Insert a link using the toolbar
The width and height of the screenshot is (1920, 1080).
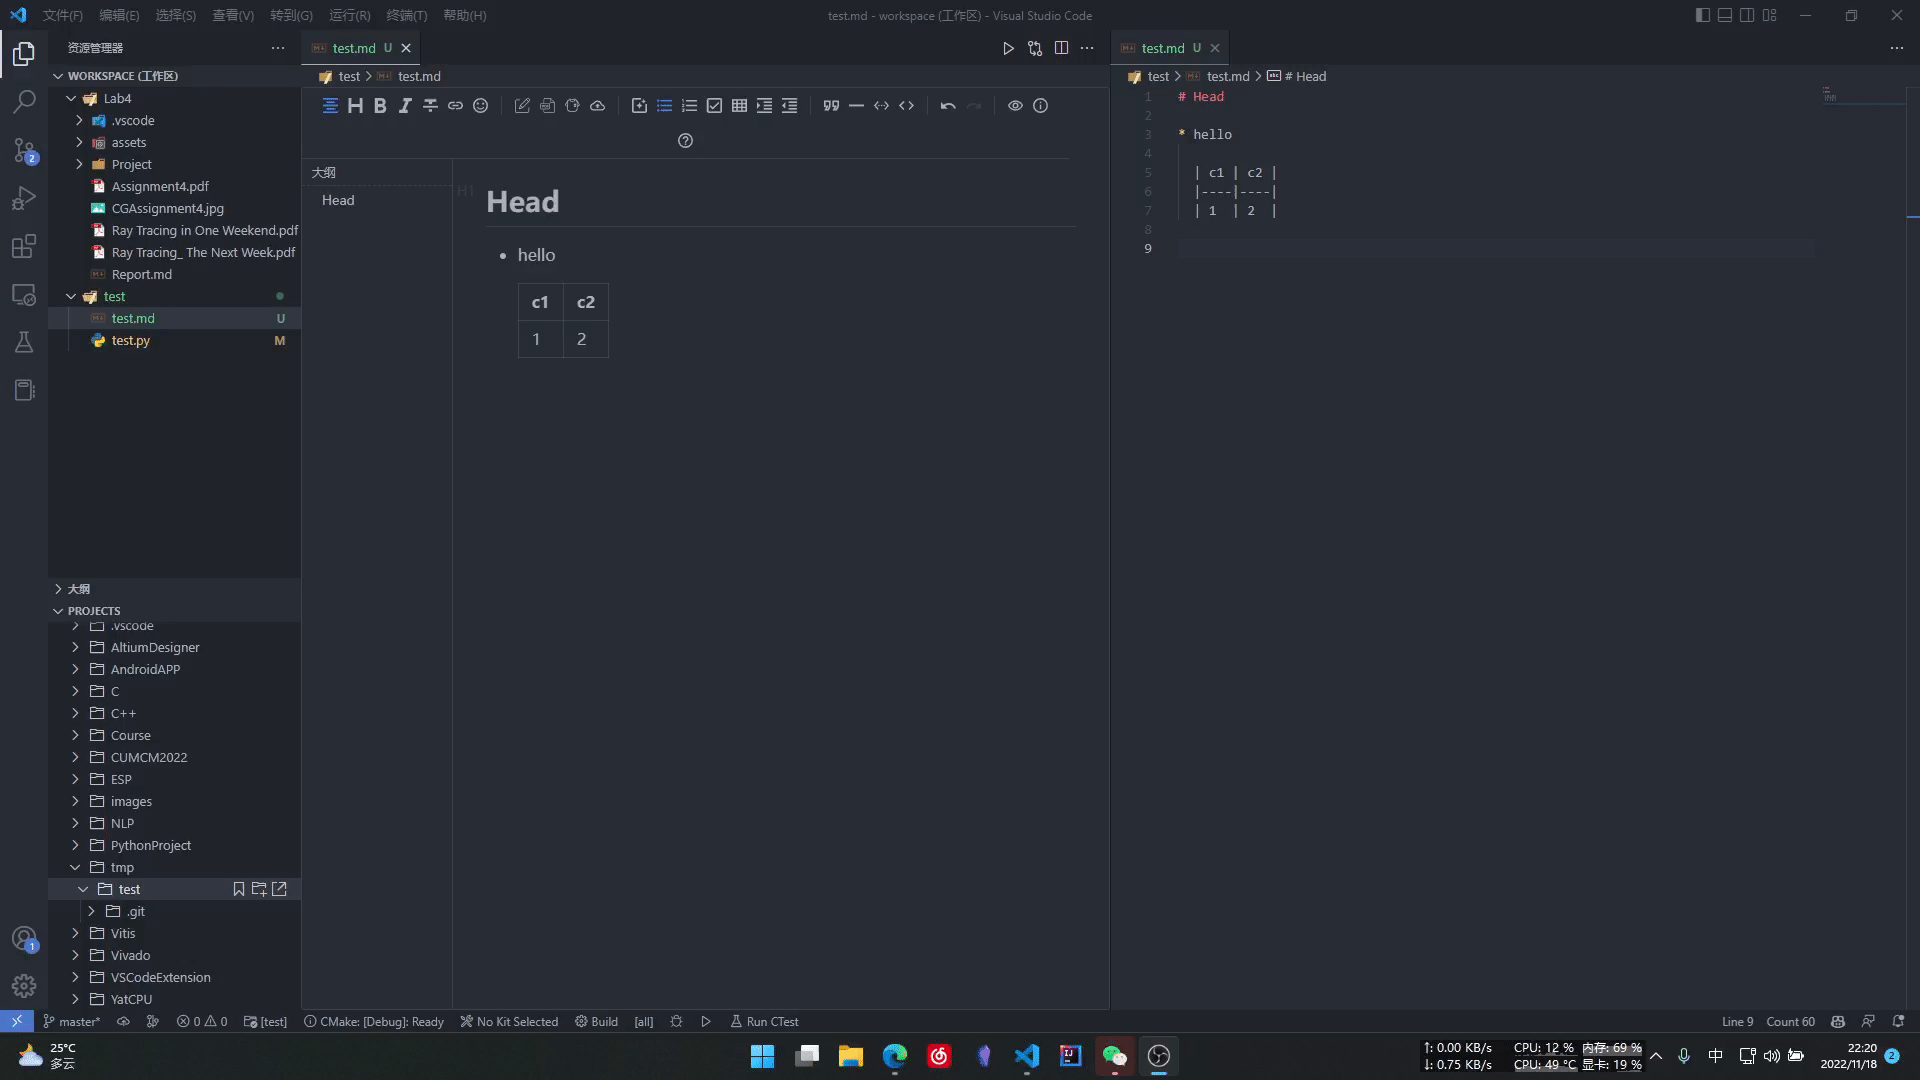click(455, 106)
